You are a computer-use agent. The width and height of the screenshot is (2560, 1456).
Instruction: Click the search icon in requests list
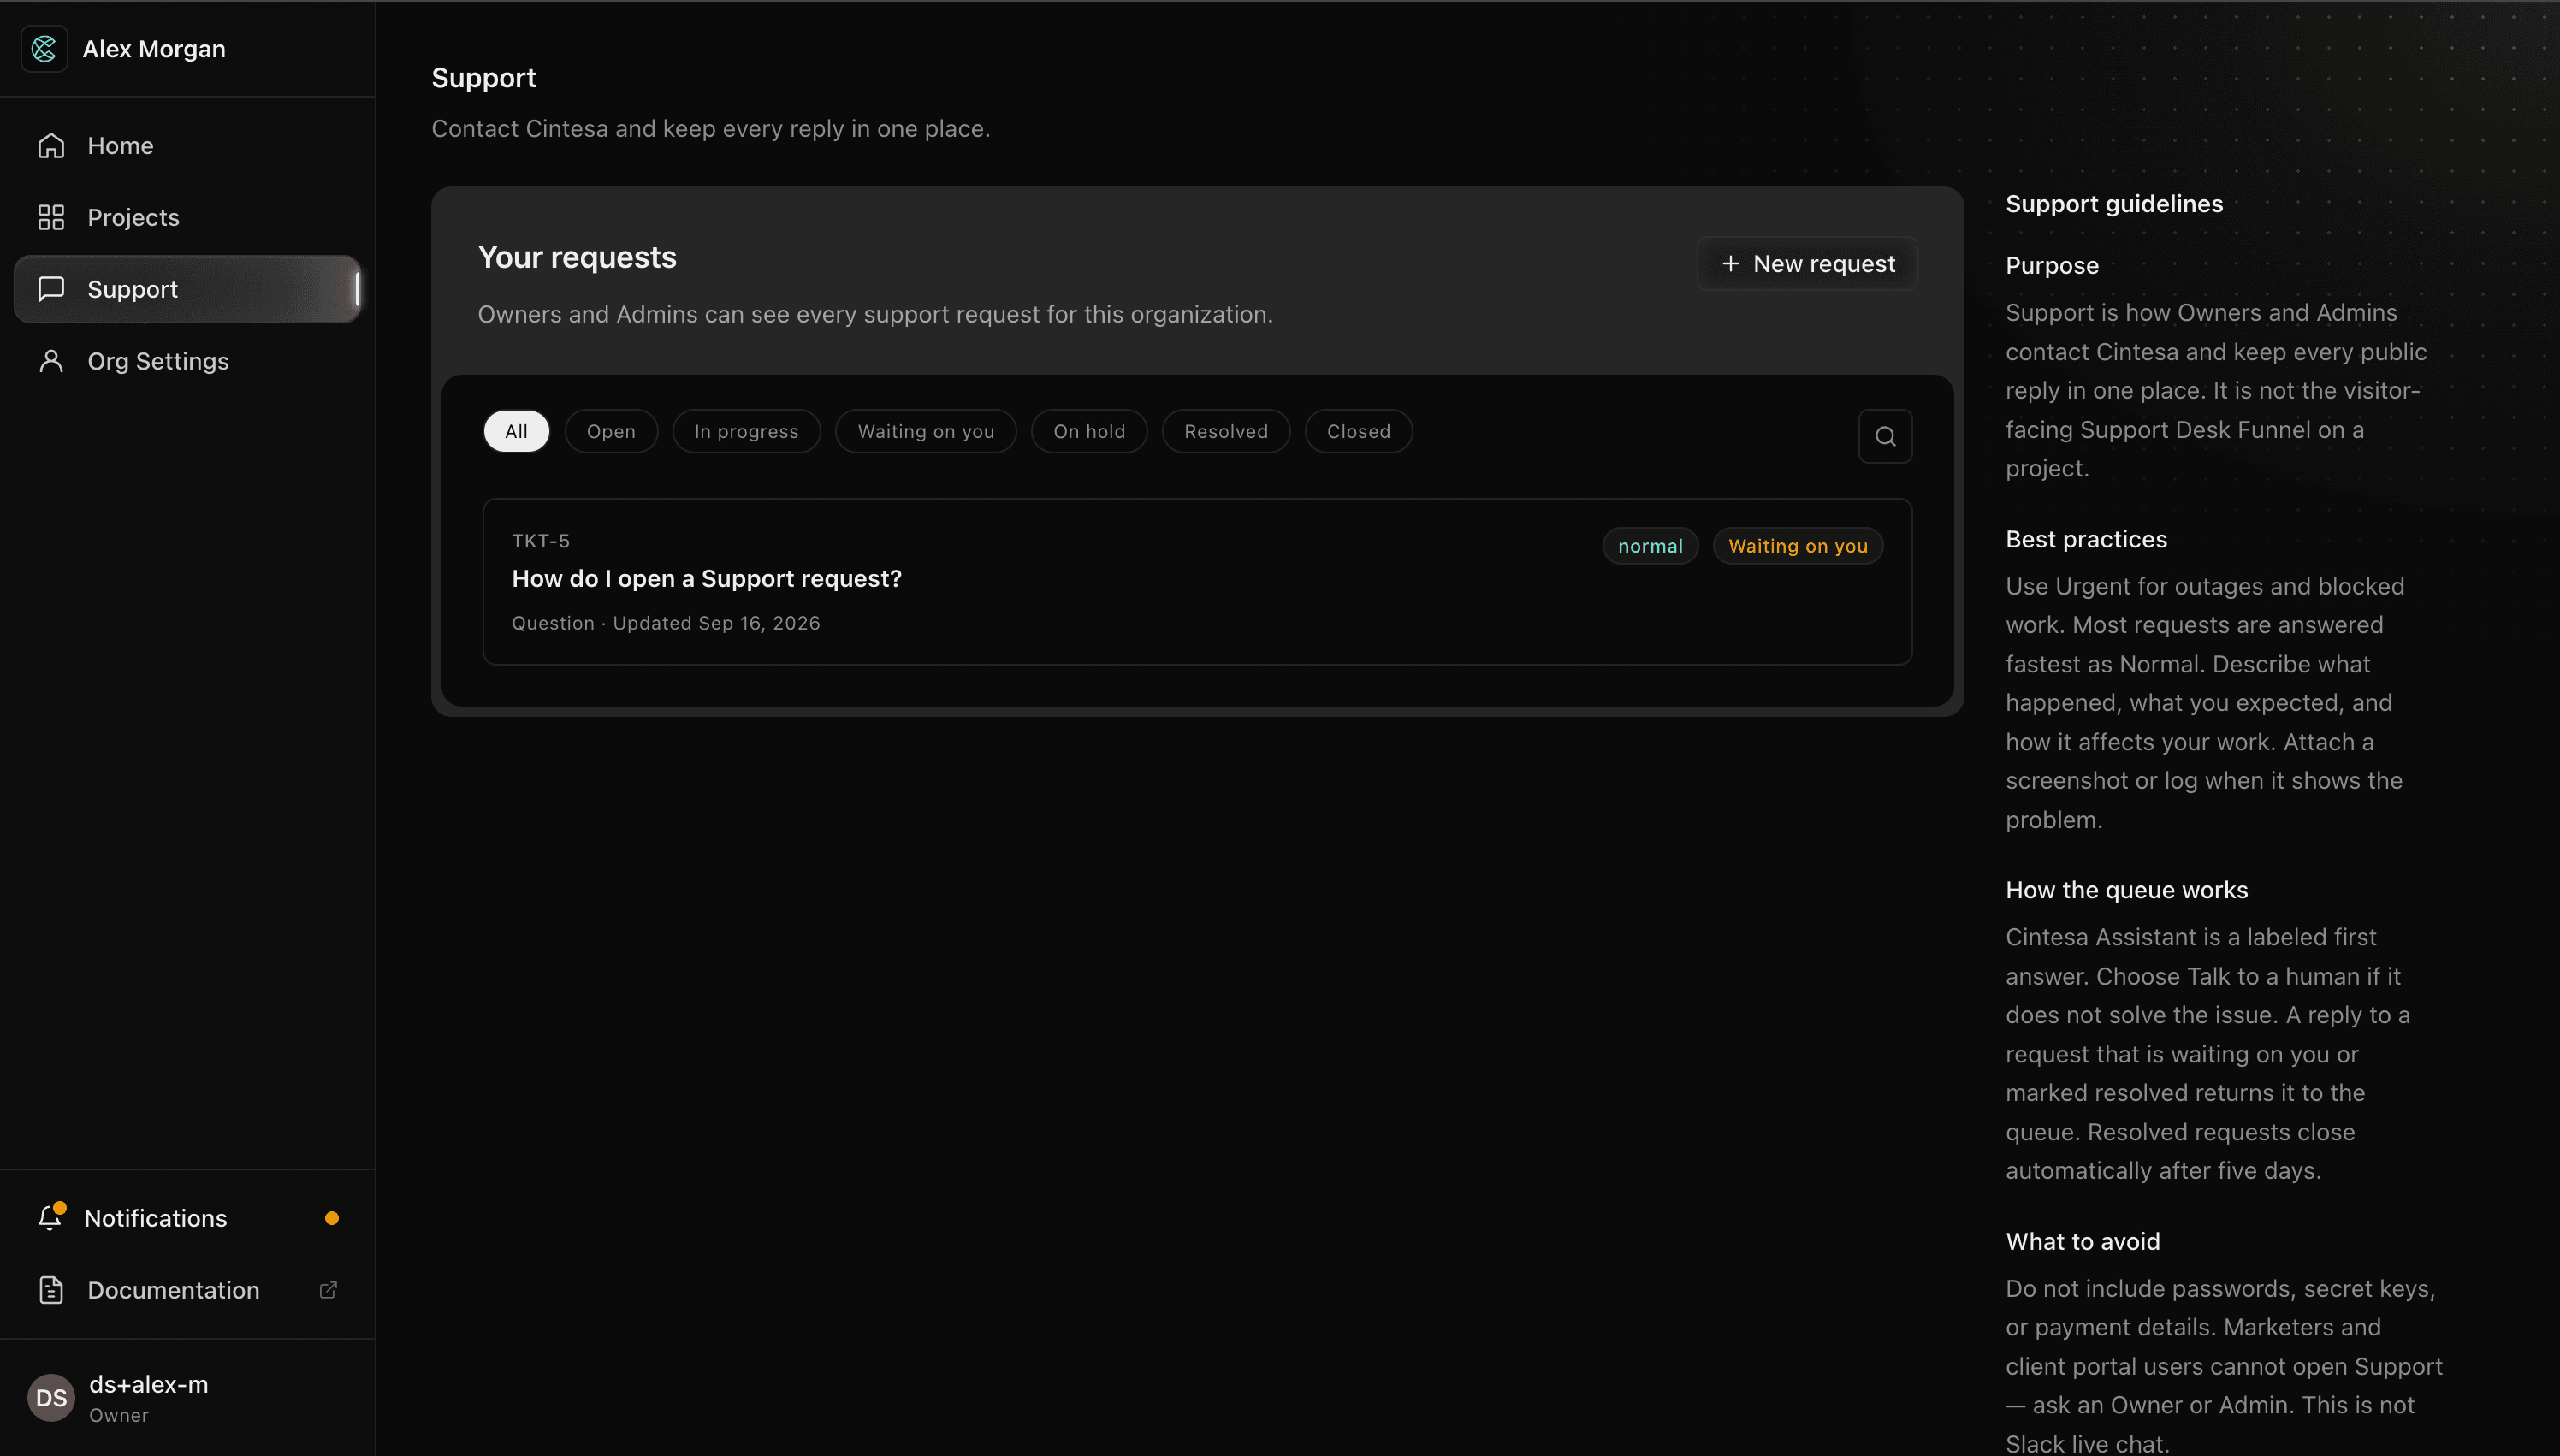point(1885,436)
